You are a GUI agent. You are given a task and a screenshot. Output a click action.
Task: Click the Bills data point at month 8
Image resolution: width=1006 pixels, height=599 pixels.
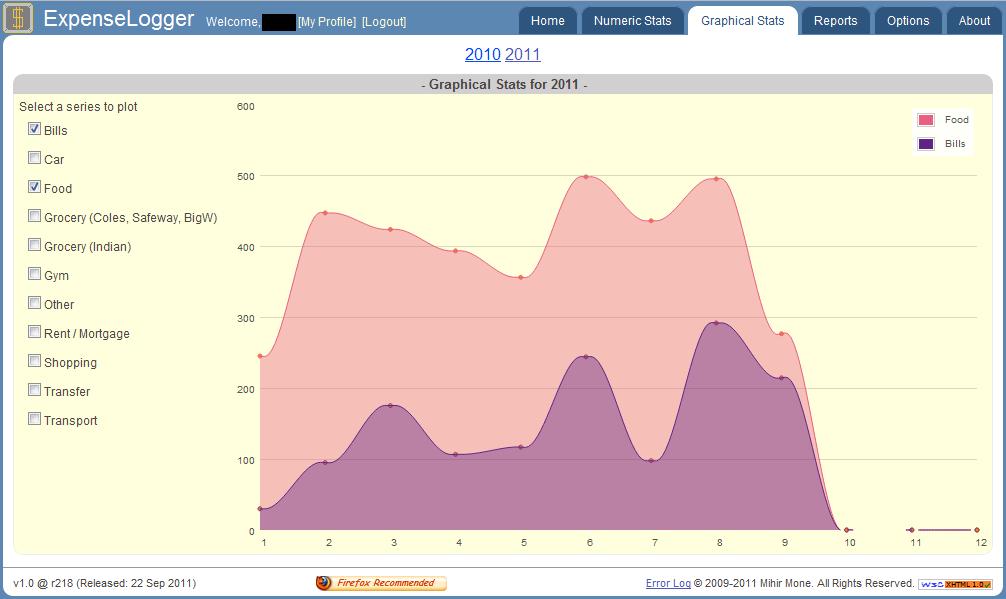pyautogui.click(x=717, y=323)
